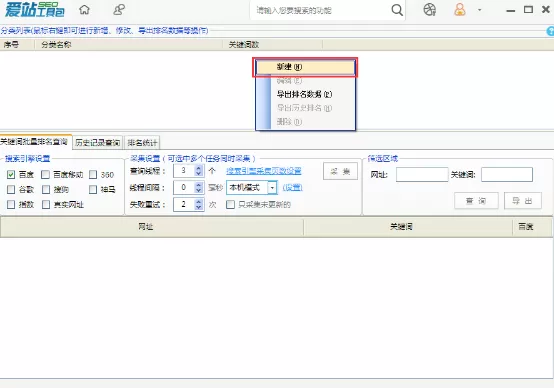Sort by the 关键词 results column header

pos(408,227)
